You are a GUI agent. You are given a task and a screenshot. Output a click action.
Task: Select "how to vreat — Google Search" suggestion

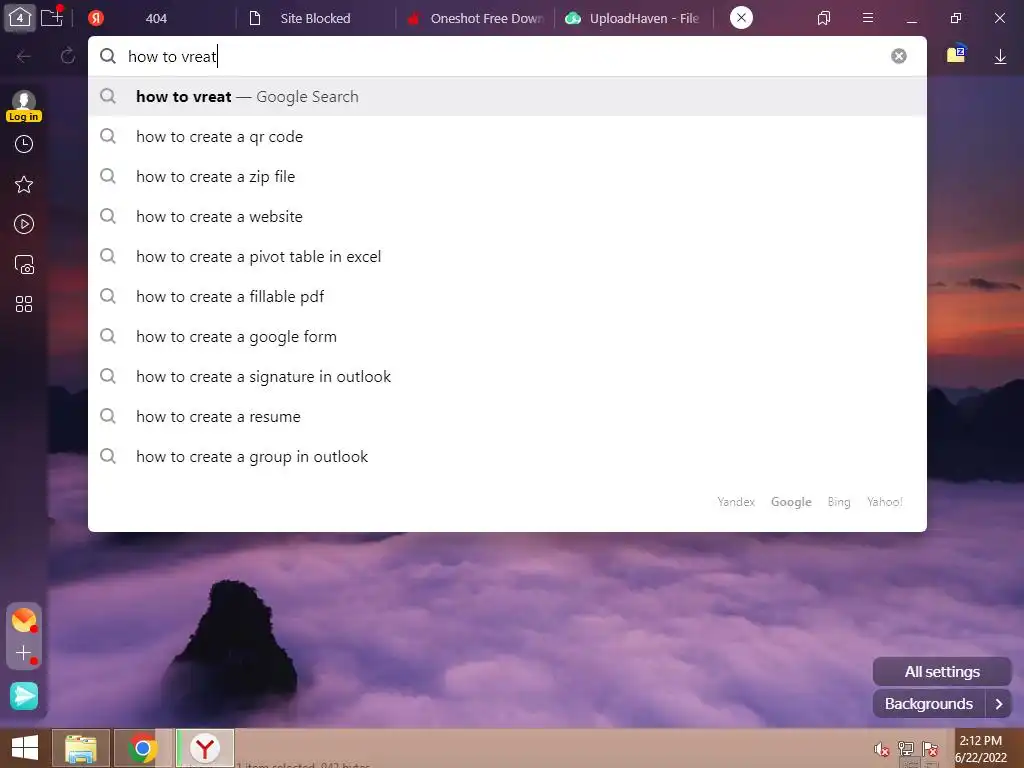[x=507, y=97]
